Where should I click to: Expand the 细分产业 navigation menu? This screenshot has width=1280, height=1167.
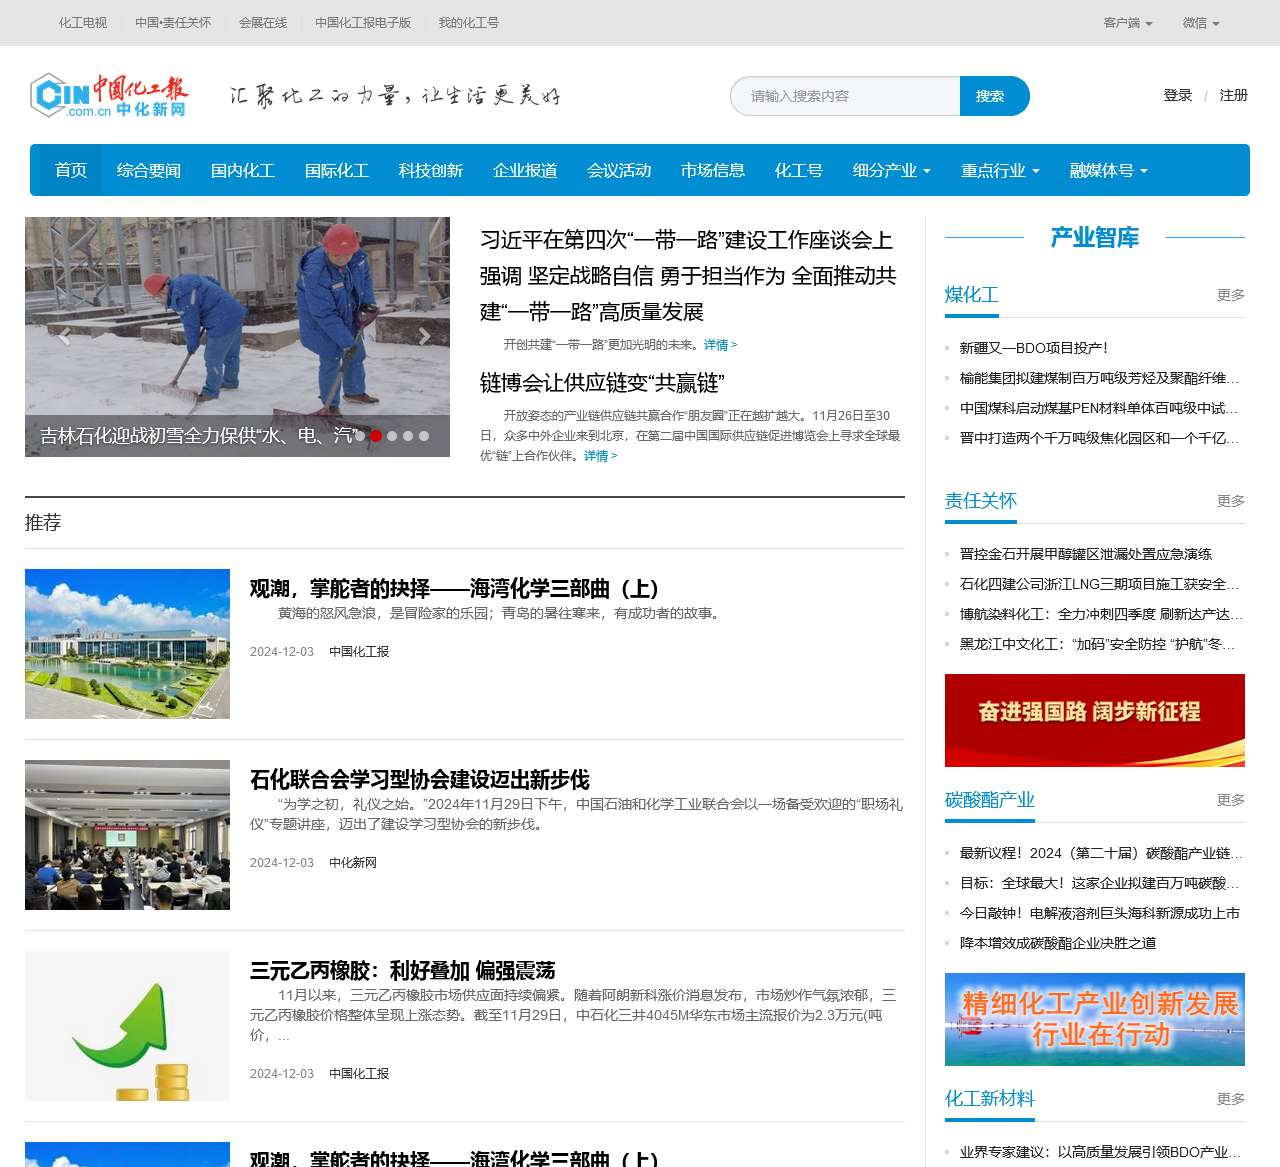(891, 171)
